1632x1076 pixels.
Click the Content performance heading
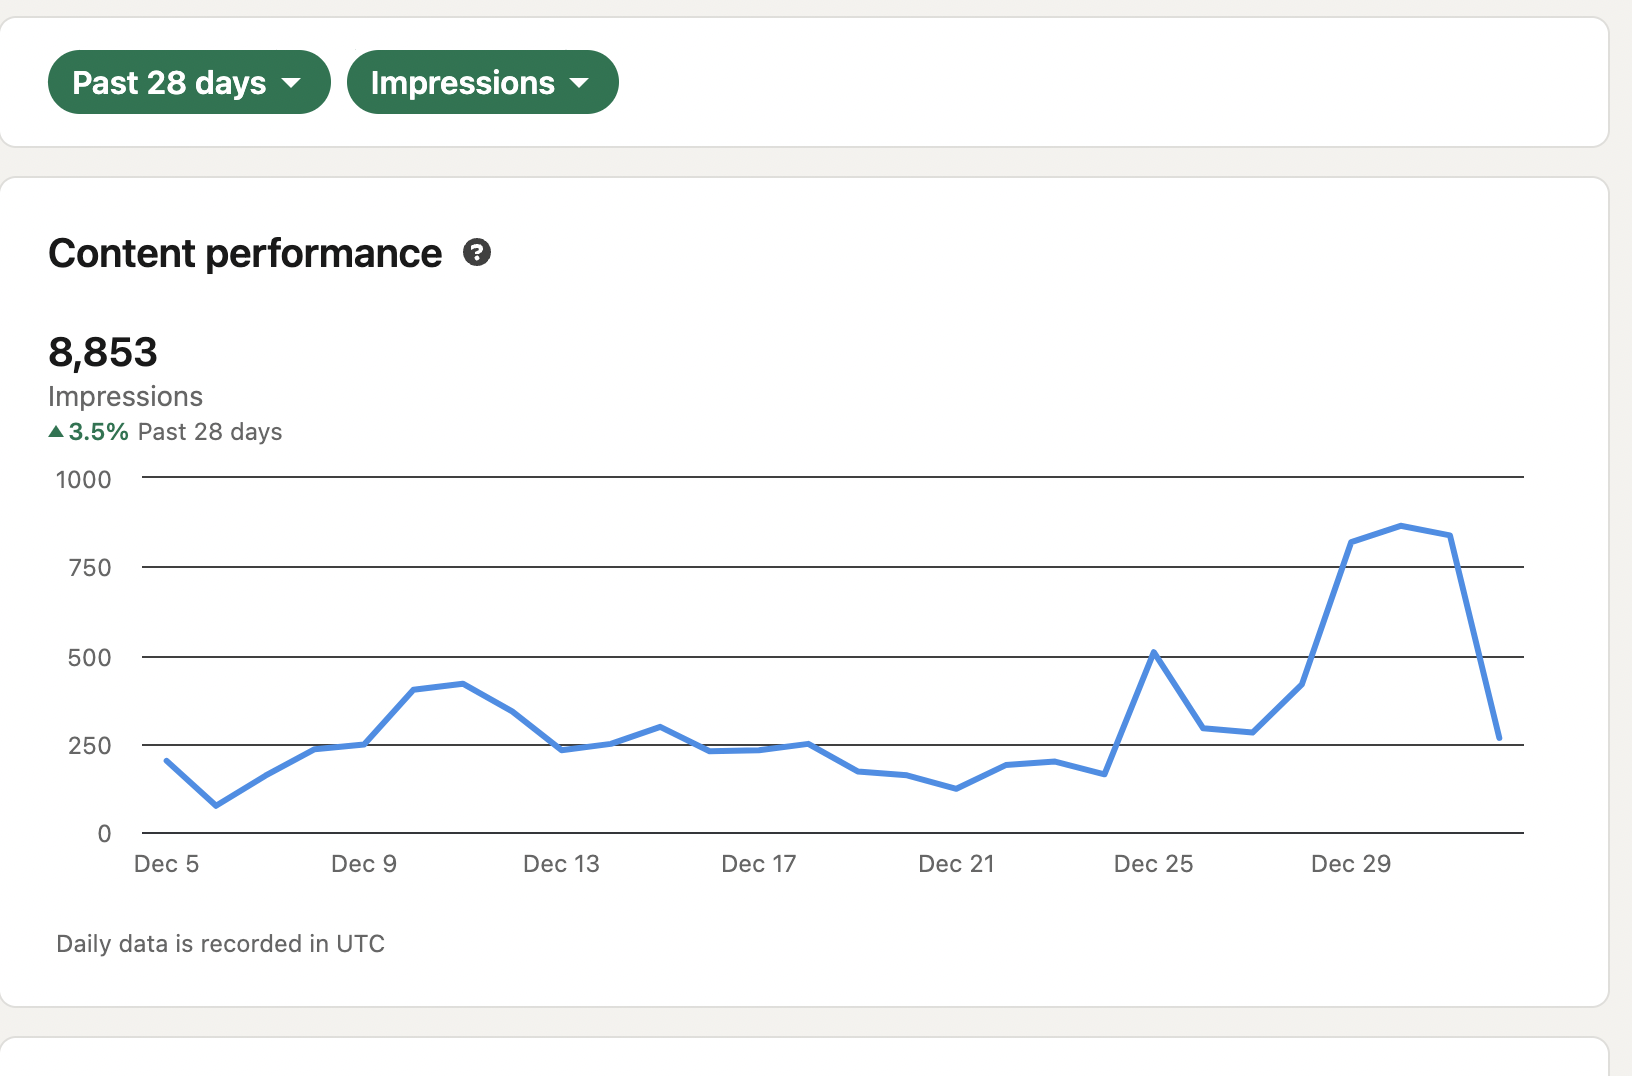coord(245,254)
